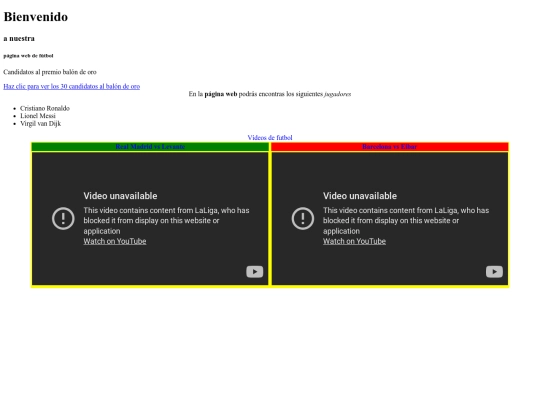The image size is (540, 405).
Task: Click YouTube logo icon in Barcelona video
Action: pyautogui.click(x=494, y=272)
